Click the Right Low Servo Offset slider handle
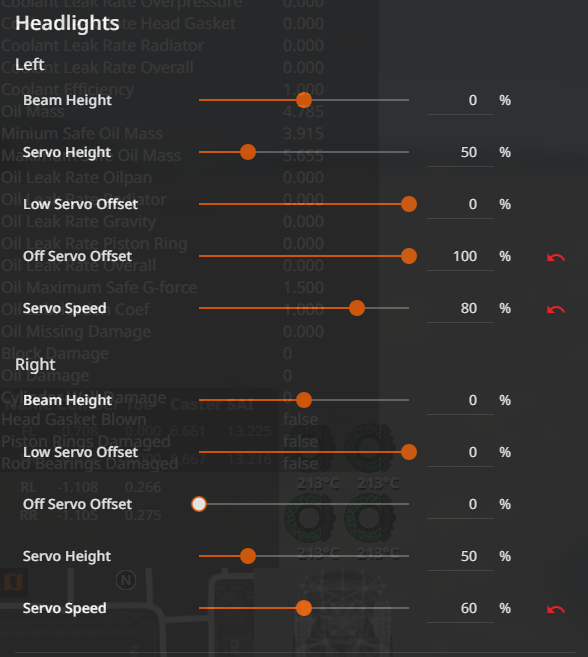 409,452
